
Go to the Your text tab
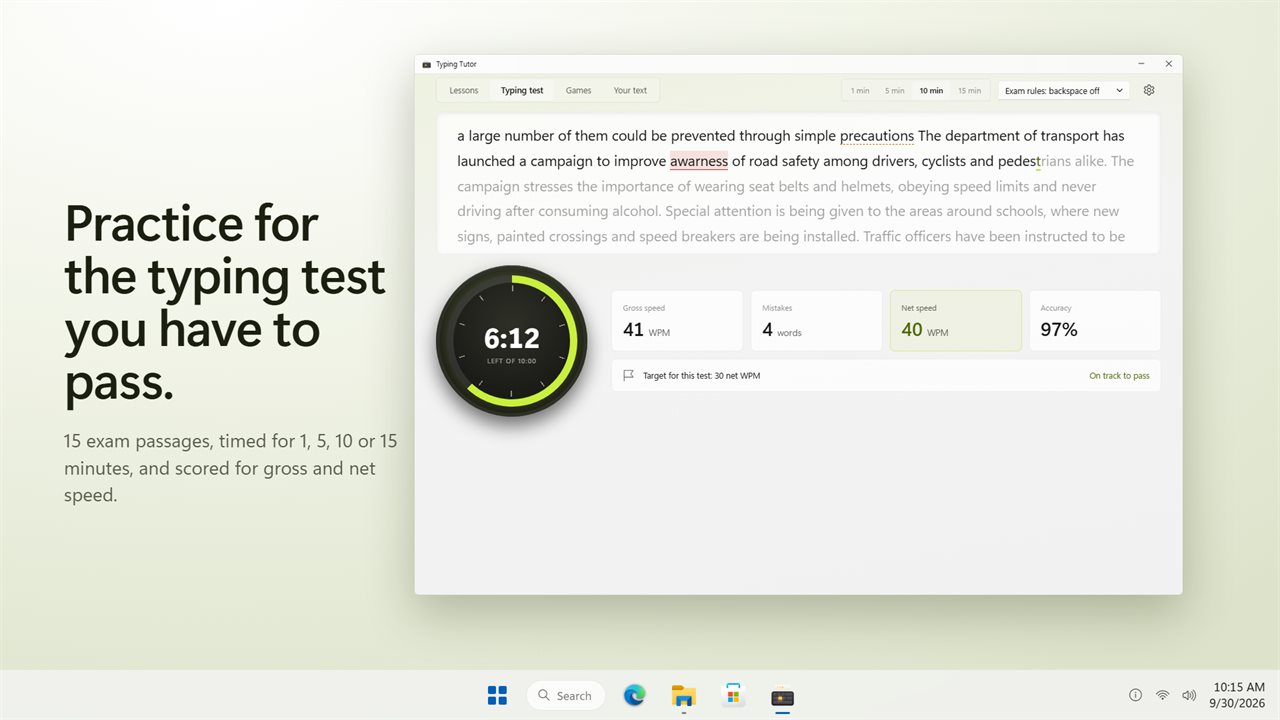pos(630,91)
